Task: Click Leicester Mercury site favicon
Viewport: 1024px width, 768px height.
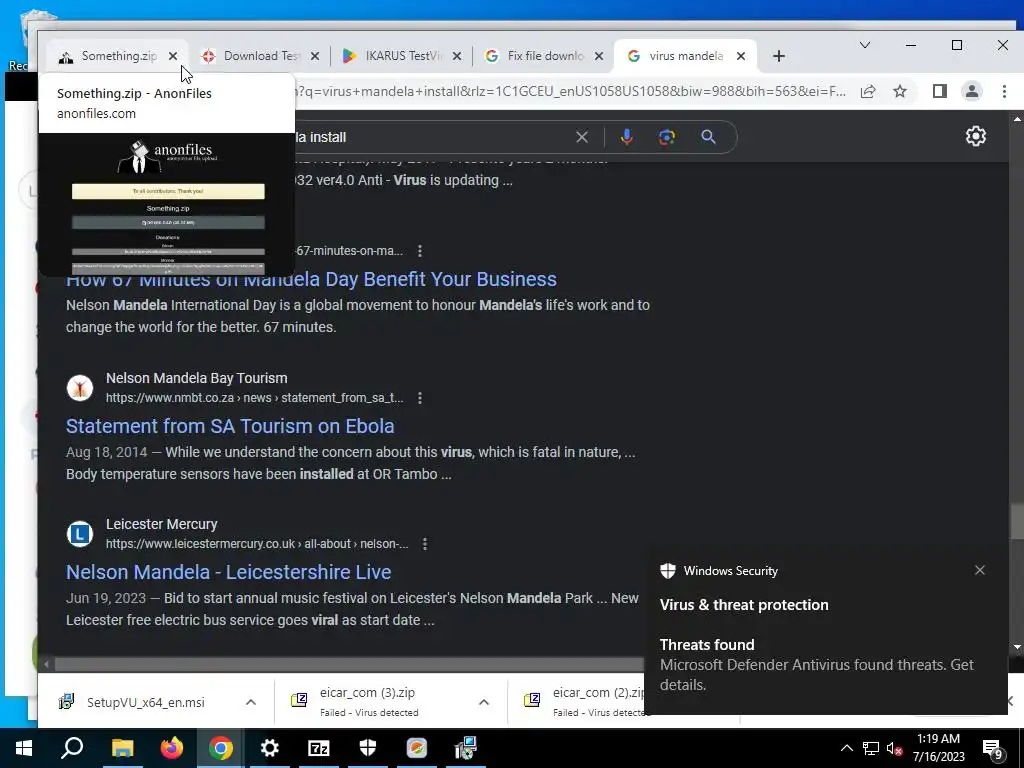Action: 80,534
